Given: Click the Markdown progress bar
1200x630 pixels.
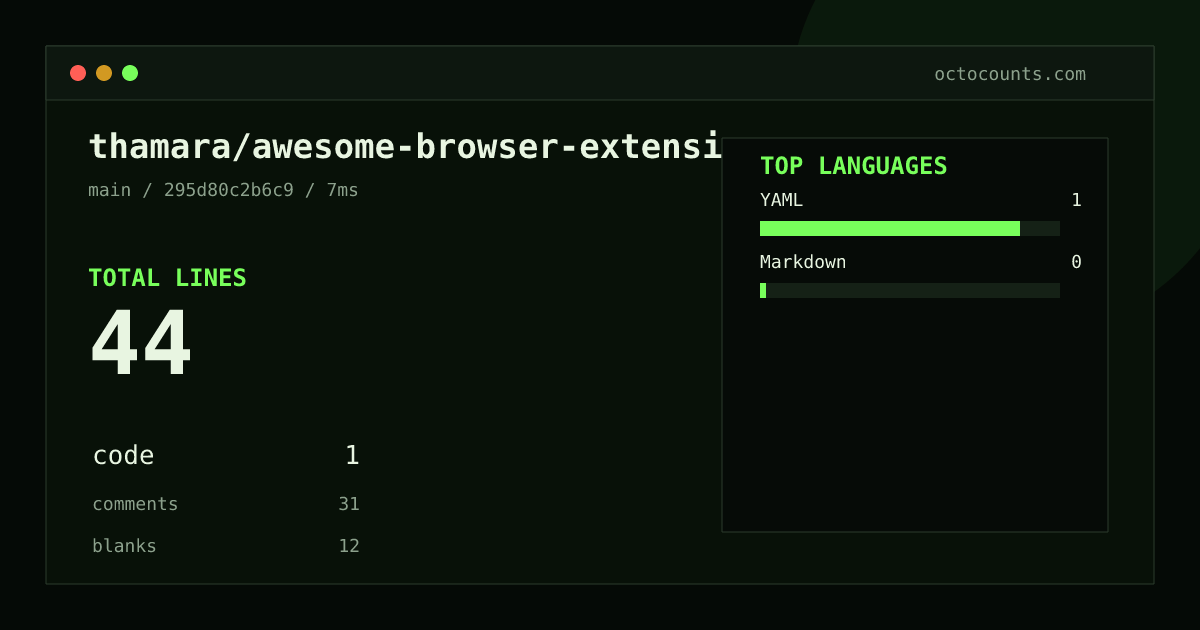Looking at the screenshot, I should 910,290.
